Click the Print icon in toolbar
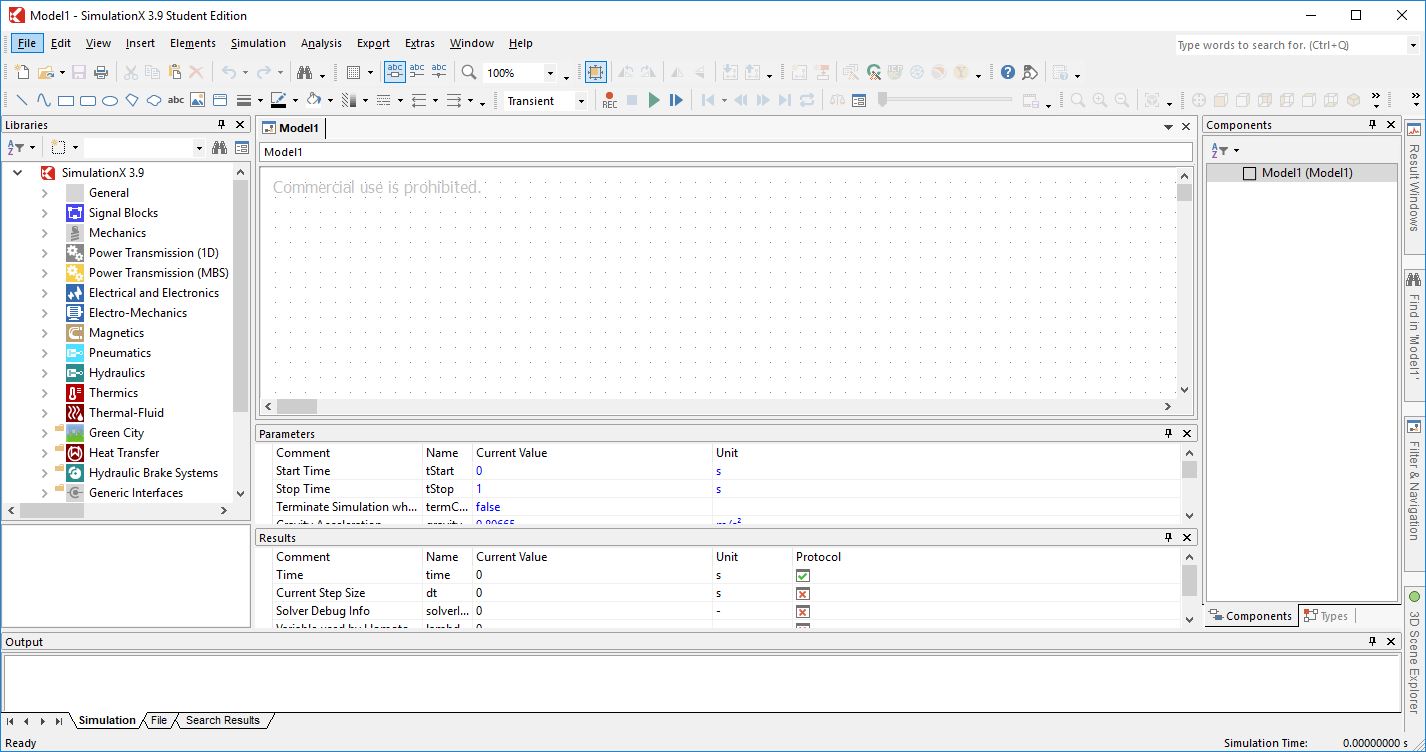The width and height of the screenshot is (1426, 752). pyautogui.click(x=101, y=72)
